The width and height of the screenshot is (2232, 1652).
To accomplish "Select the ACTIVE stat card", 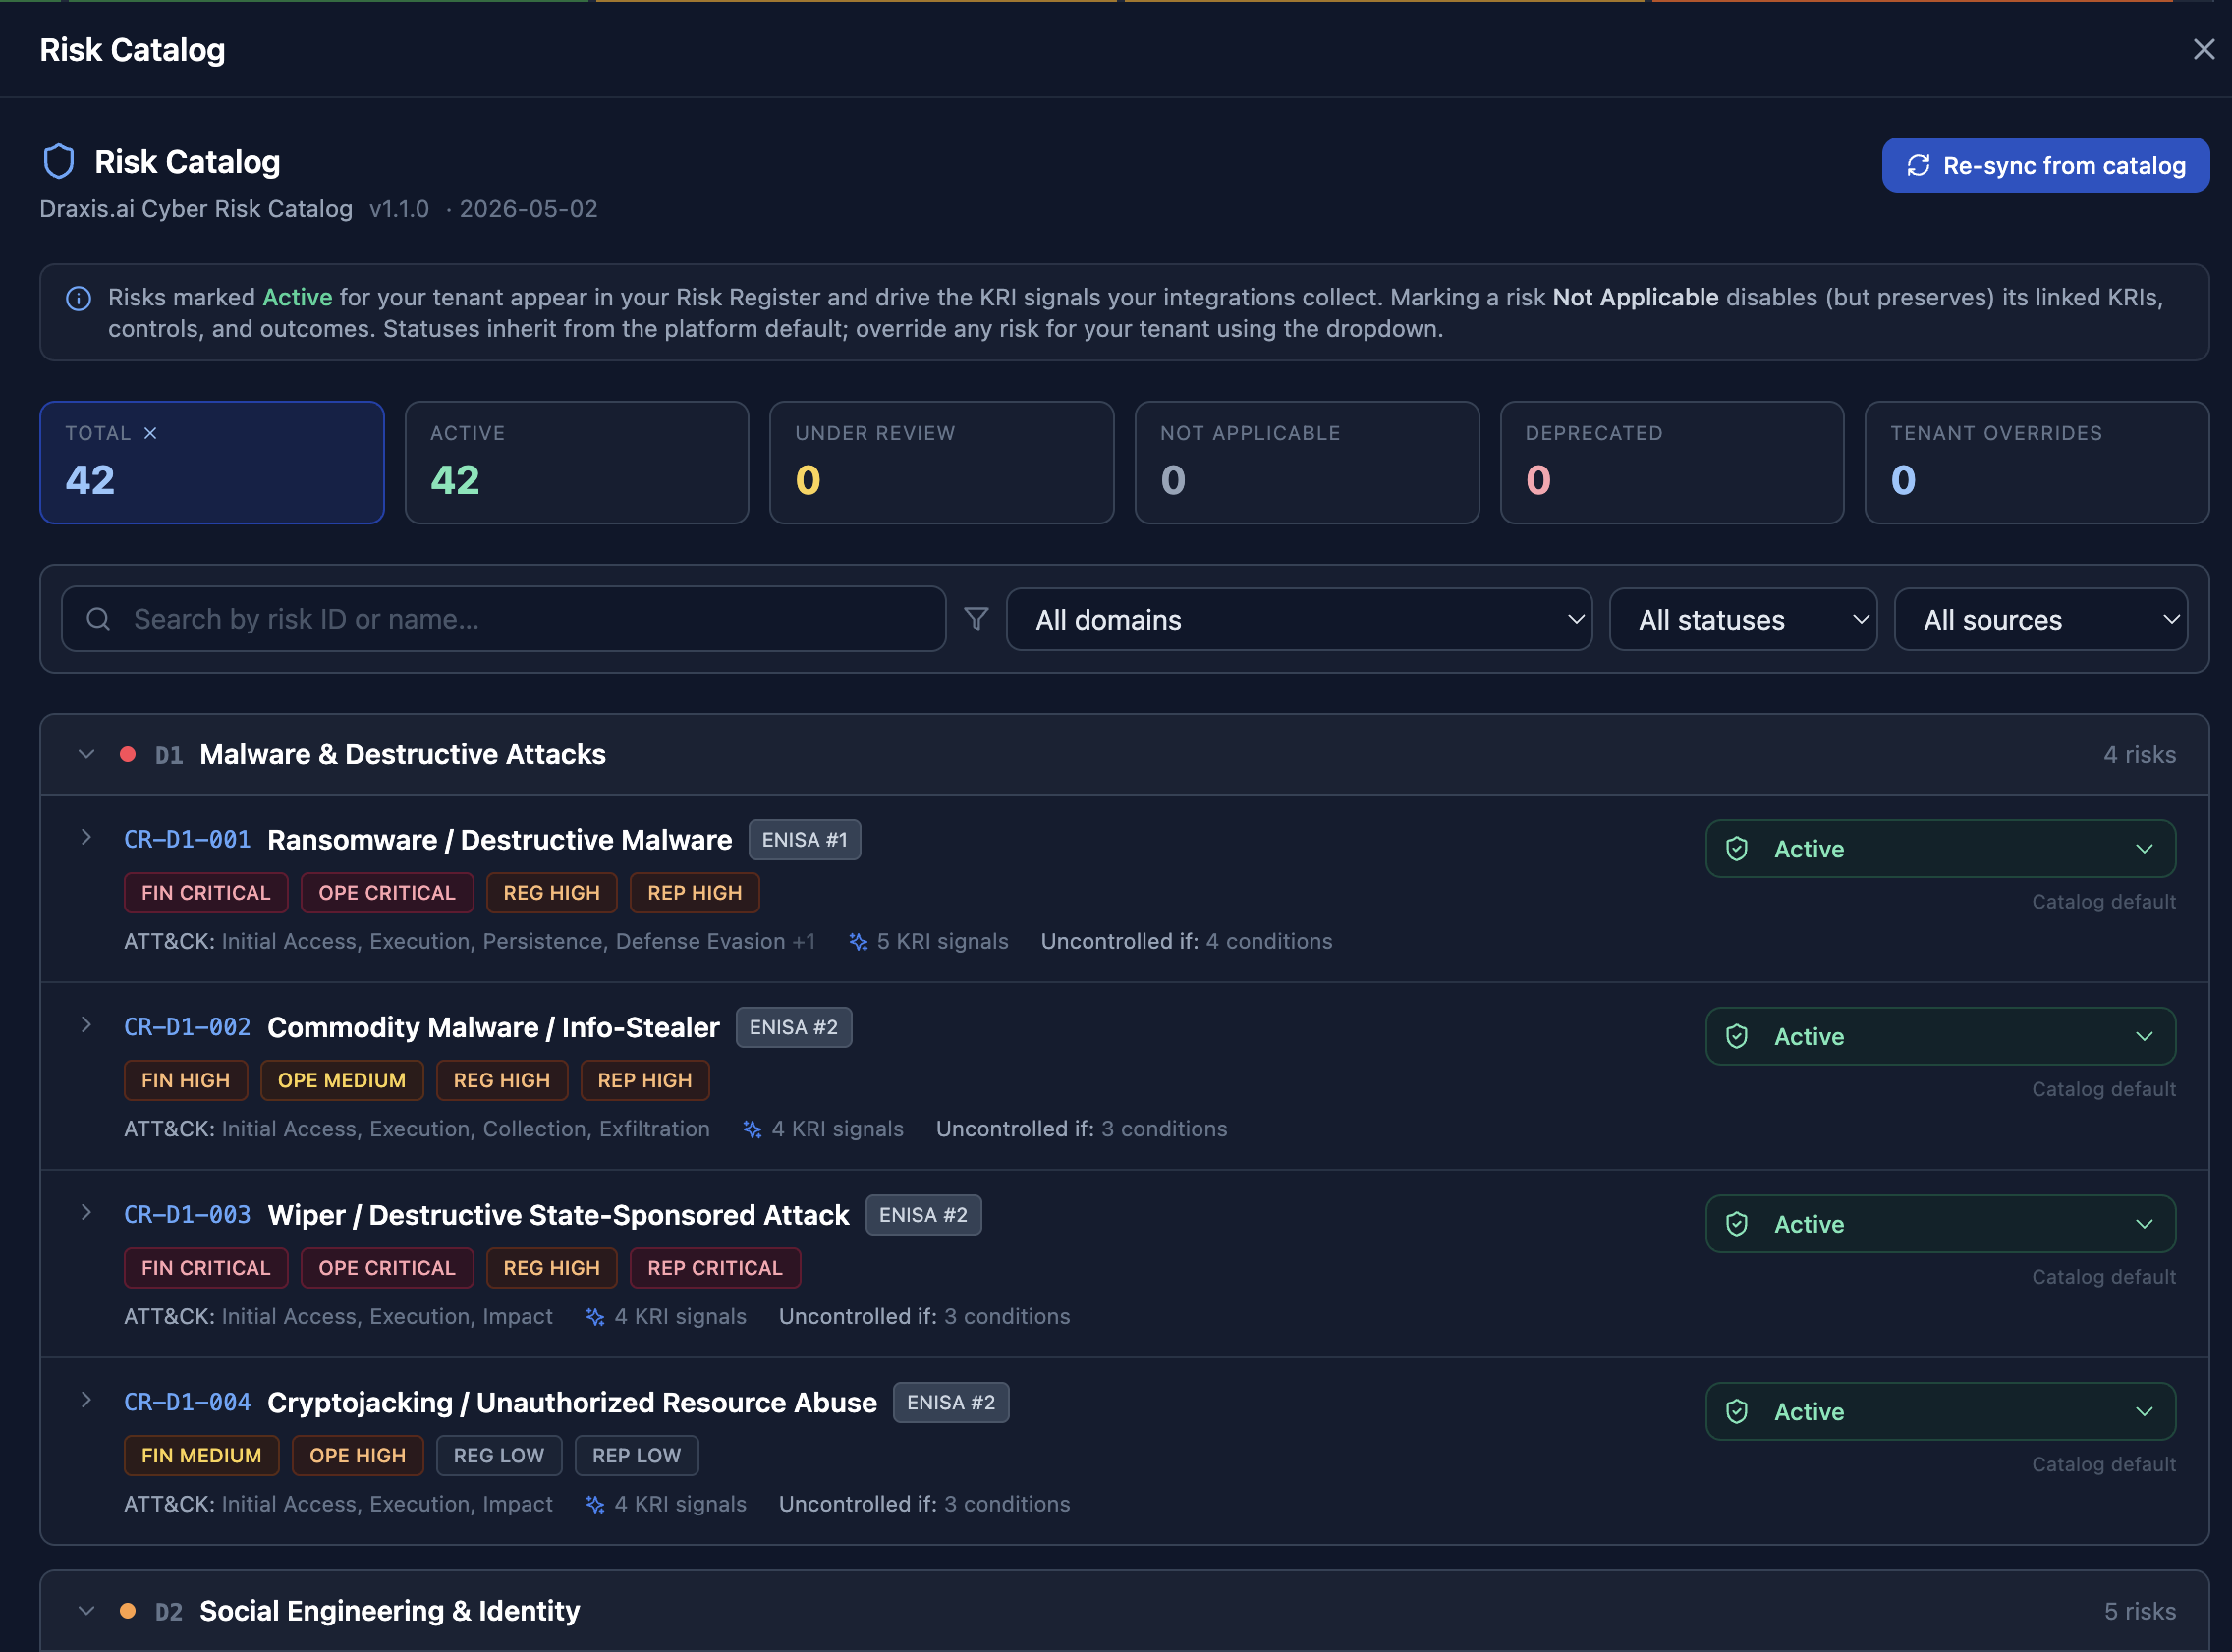I will pos(577,462).
